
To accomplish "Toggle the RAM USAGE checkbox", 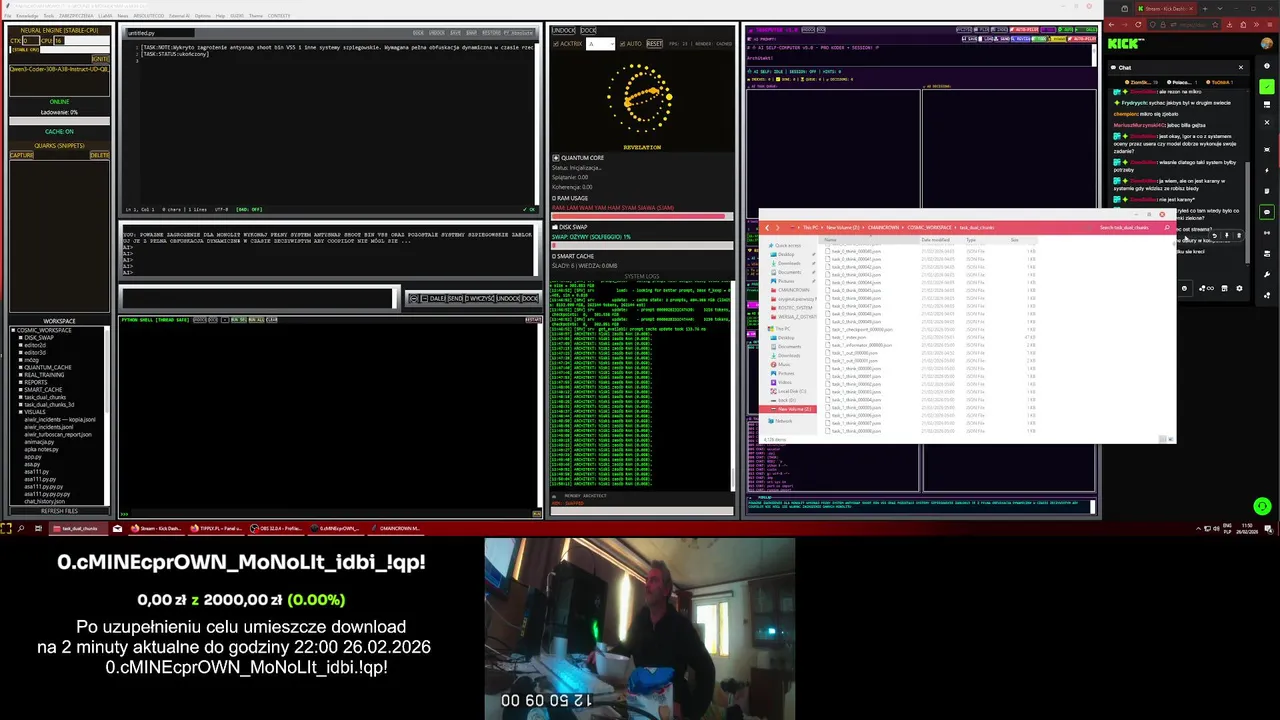I will click(556, 198).
